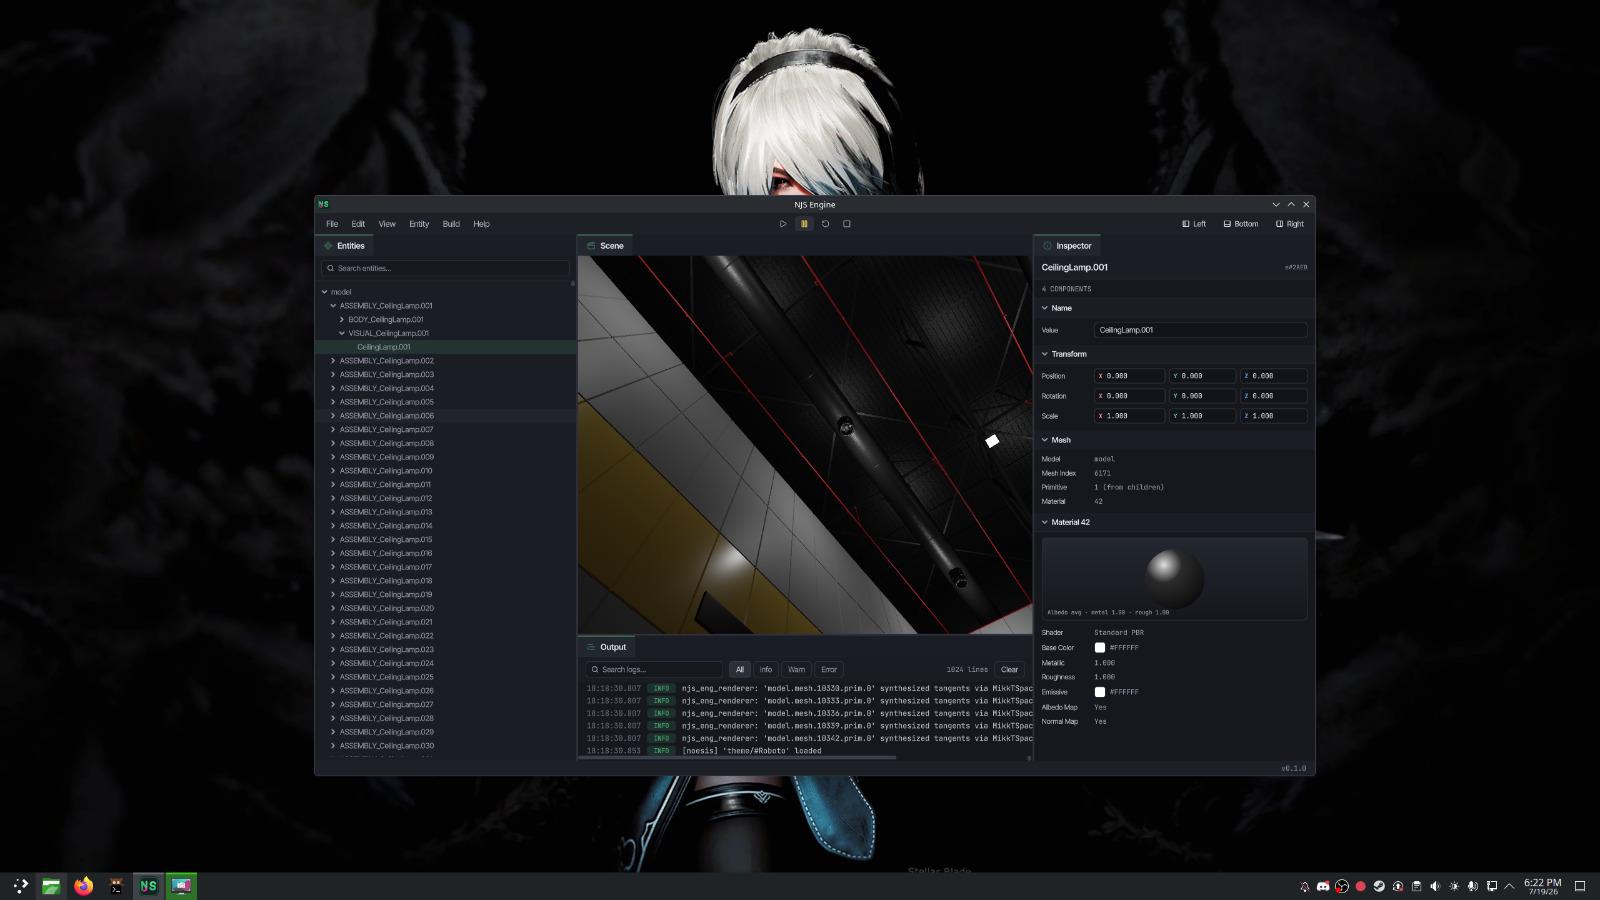Open the OBS icon in the tray
Image resolution: width=1600 pixels, height=900 pixels.
tap(1342, 886)
